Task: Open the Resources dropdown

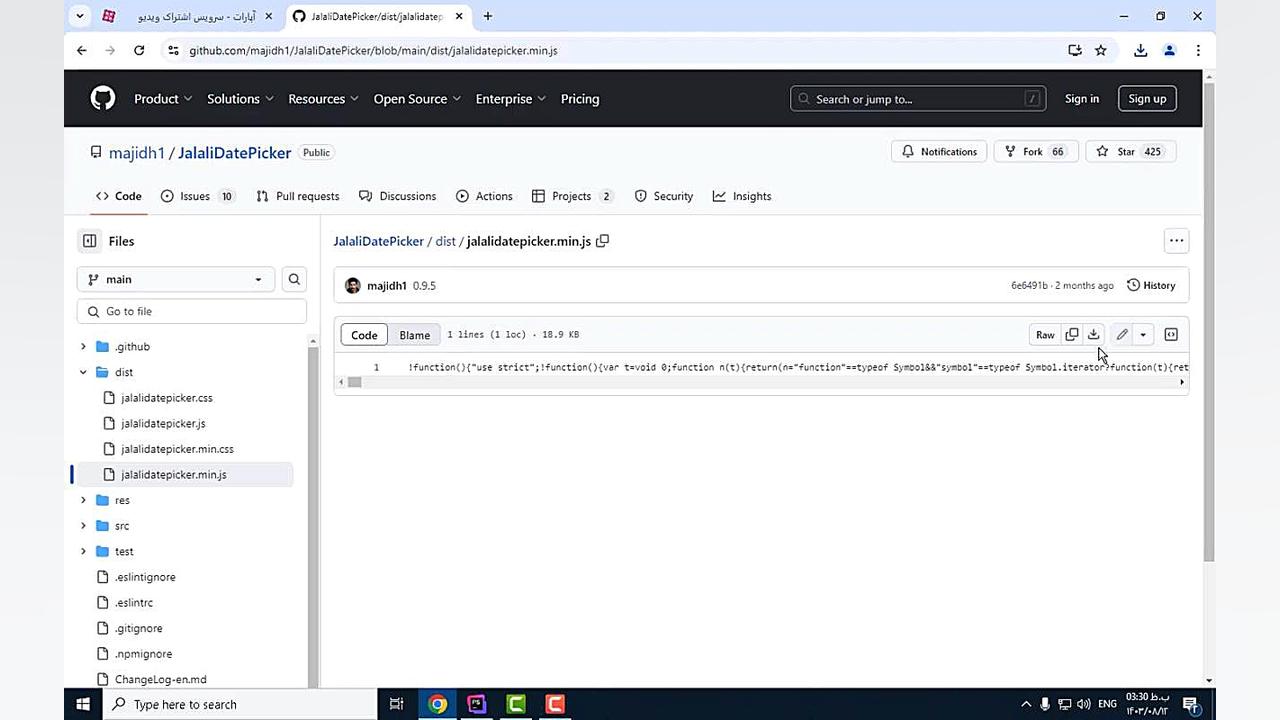Action: point(324,99)
